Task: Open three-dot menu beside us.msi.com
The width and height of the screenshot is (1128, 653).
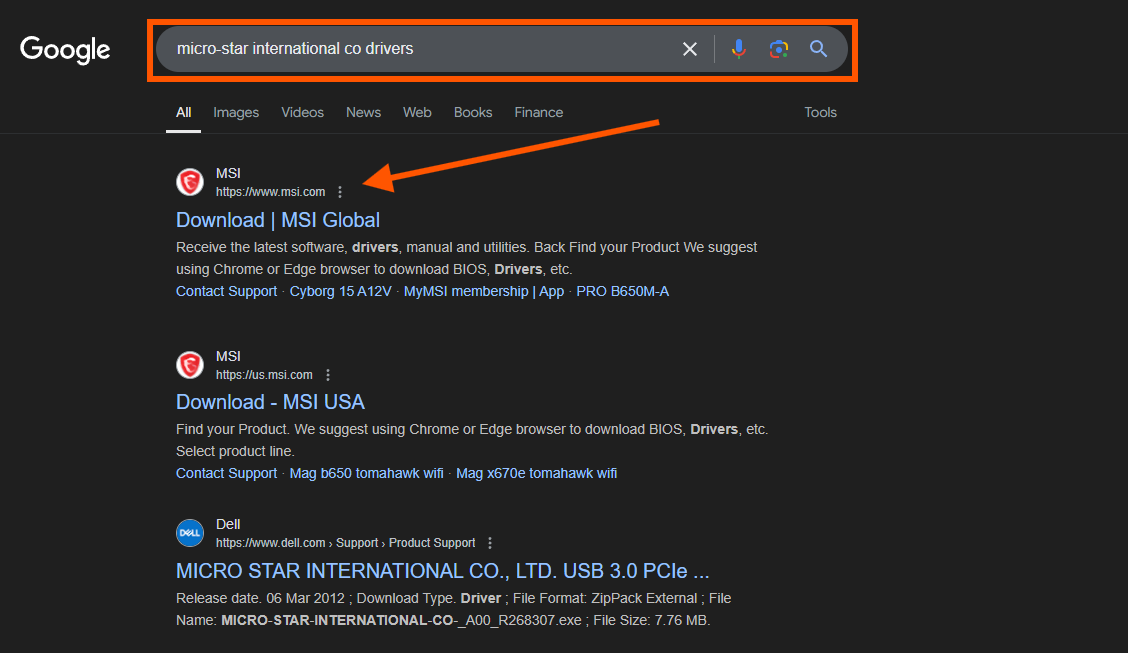Action: click(328, 375)
